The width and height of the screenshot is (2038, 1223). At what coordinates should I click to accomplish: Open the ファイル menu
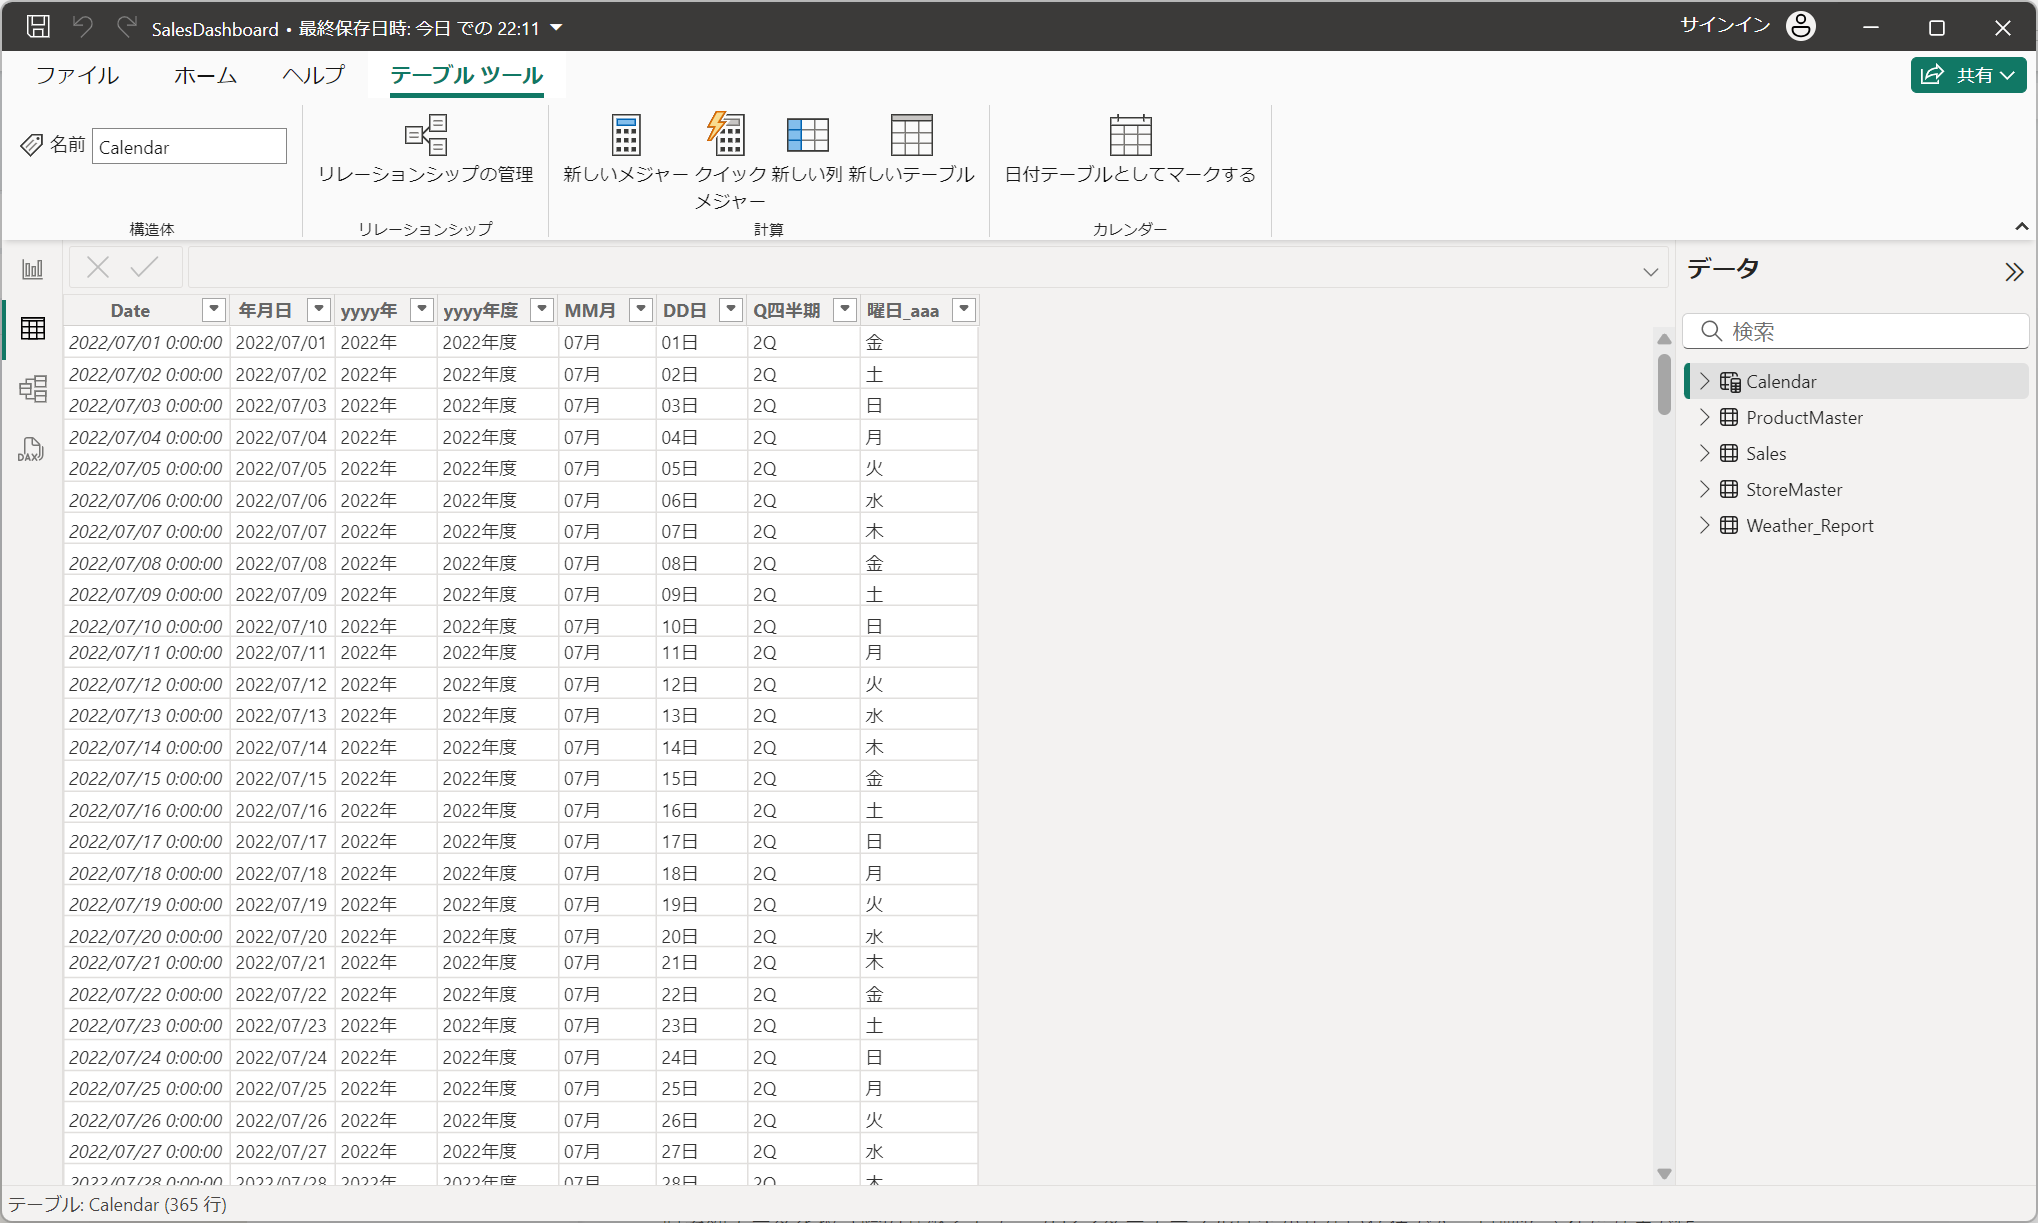(77, 75)
